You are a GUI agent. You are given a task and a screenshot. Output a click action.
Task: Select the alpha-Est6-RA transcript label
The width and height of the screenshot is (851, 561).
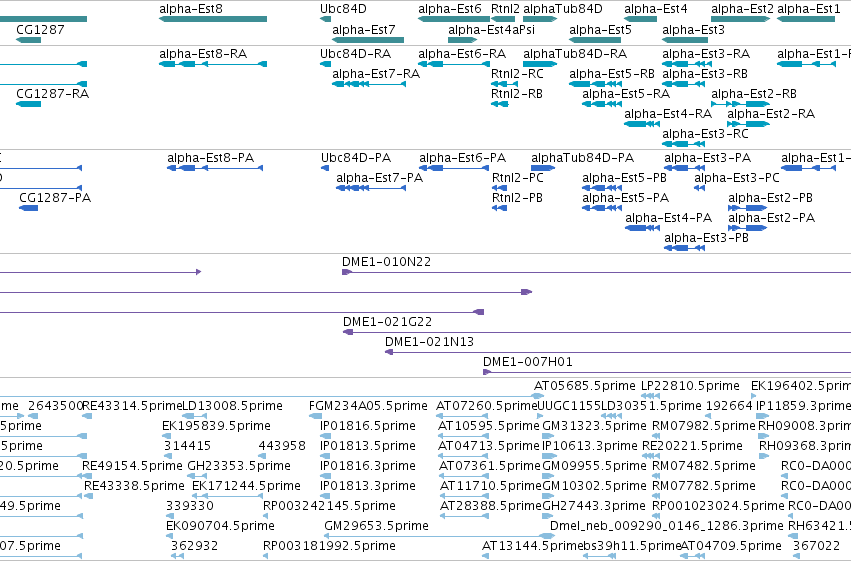pyautogui.click(x=462, y=54)
